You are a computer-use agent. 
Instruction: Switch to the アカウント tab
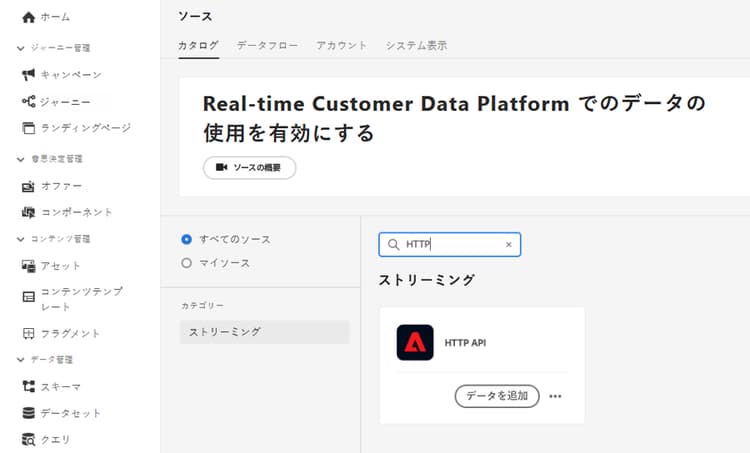[342, 45]
